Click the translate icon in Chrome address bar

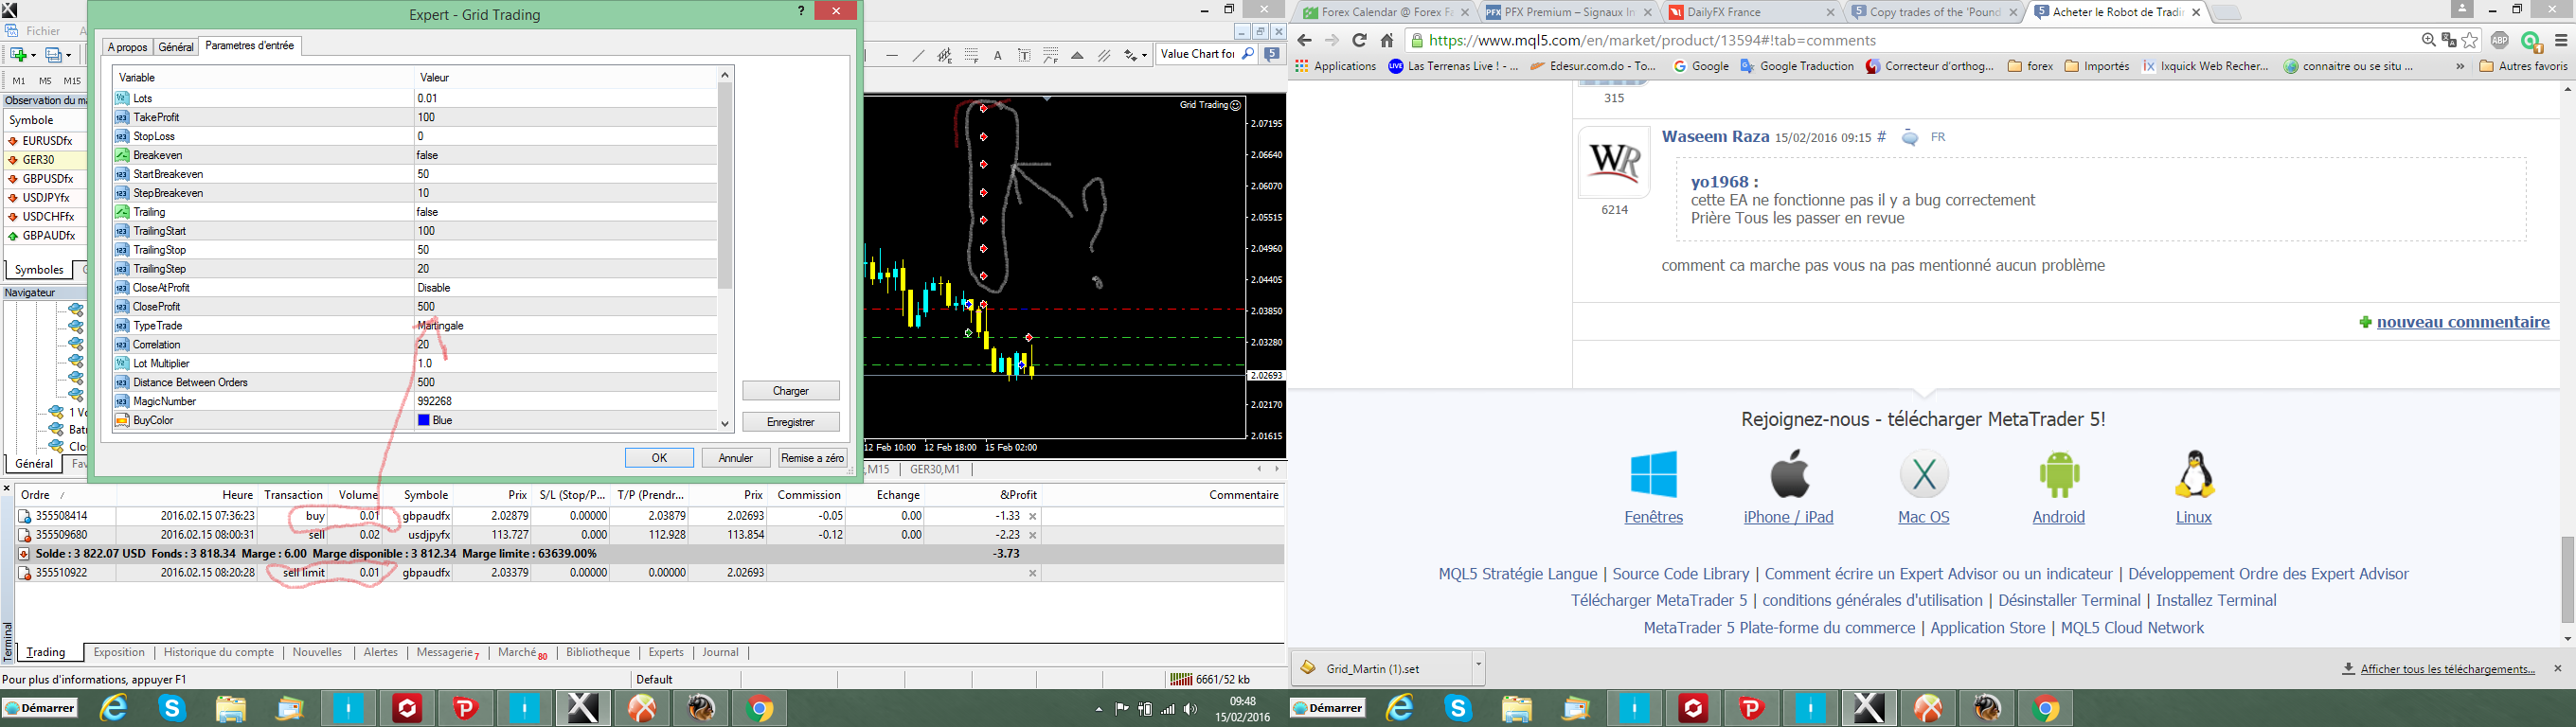tap(2449, 40)
